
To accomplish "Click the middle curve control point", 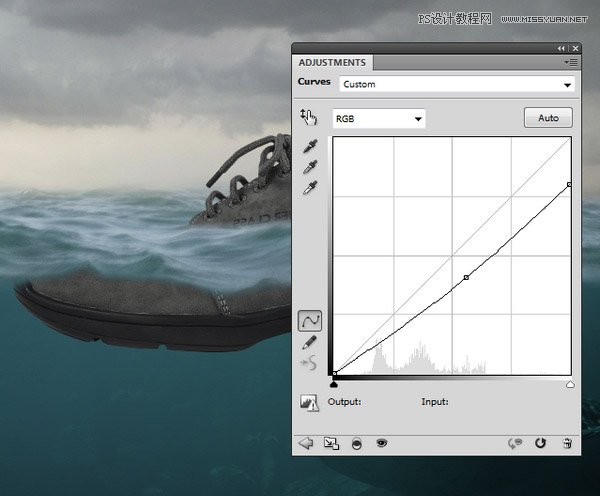I will (x=466, y=277).
